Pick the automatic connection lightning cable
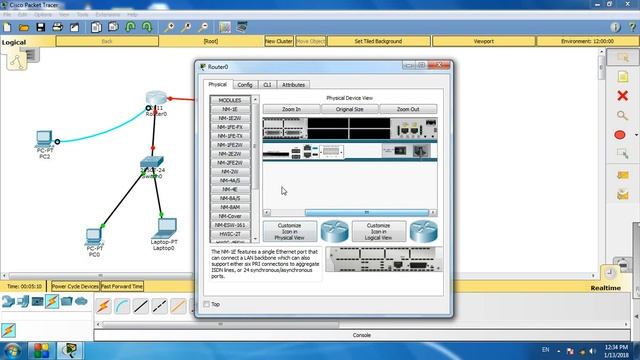The image size is (640, 360). coord(104,306)
